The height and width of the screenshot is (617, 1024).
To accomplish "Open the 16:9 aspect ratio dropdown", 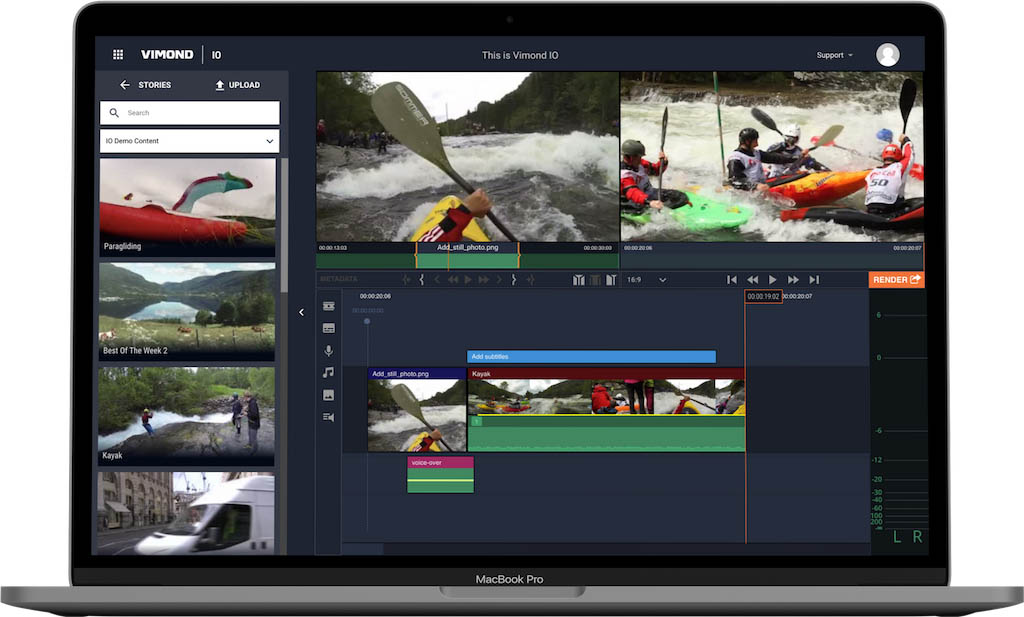I will coord(647,279).
